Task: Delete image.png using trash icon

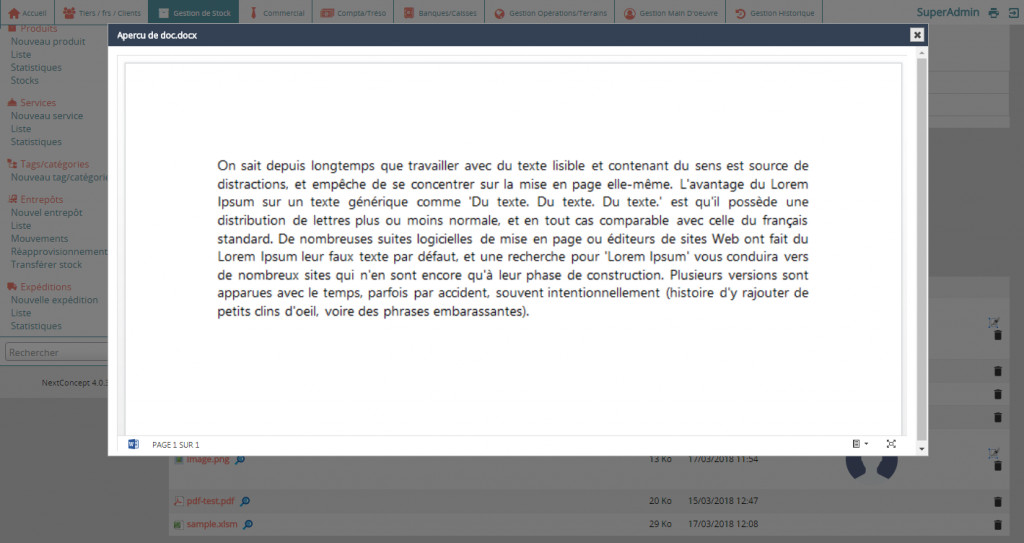Action: click(x=997, y=466)
